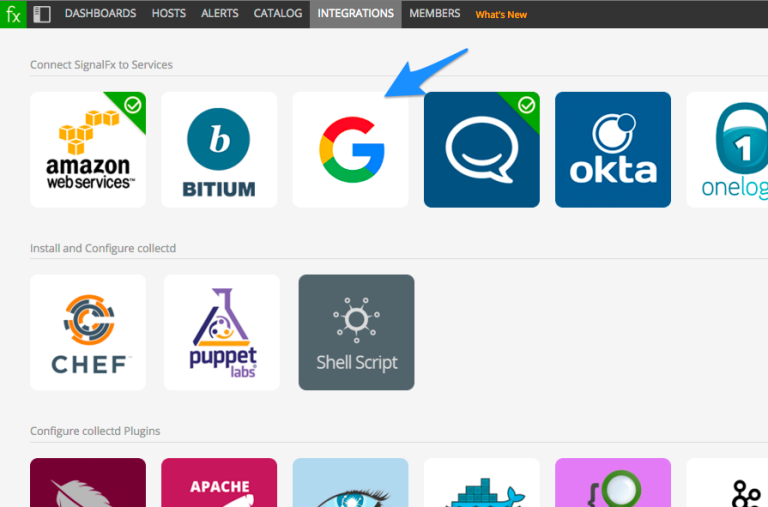This screenshot has height=507, width=768.
Task: Switch to the Catalog tab
Action: click(278, 13)
